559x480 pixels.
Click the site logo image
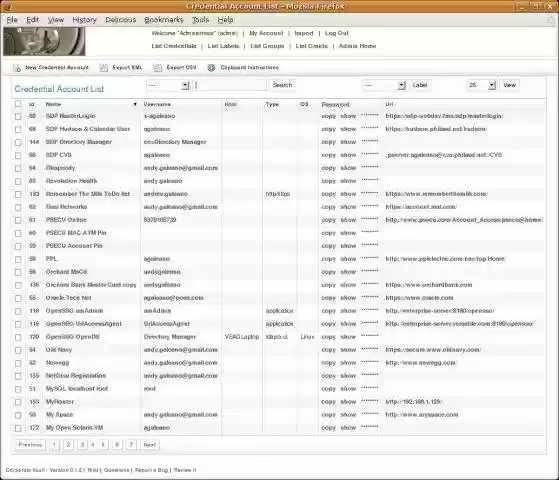(44, 41)
